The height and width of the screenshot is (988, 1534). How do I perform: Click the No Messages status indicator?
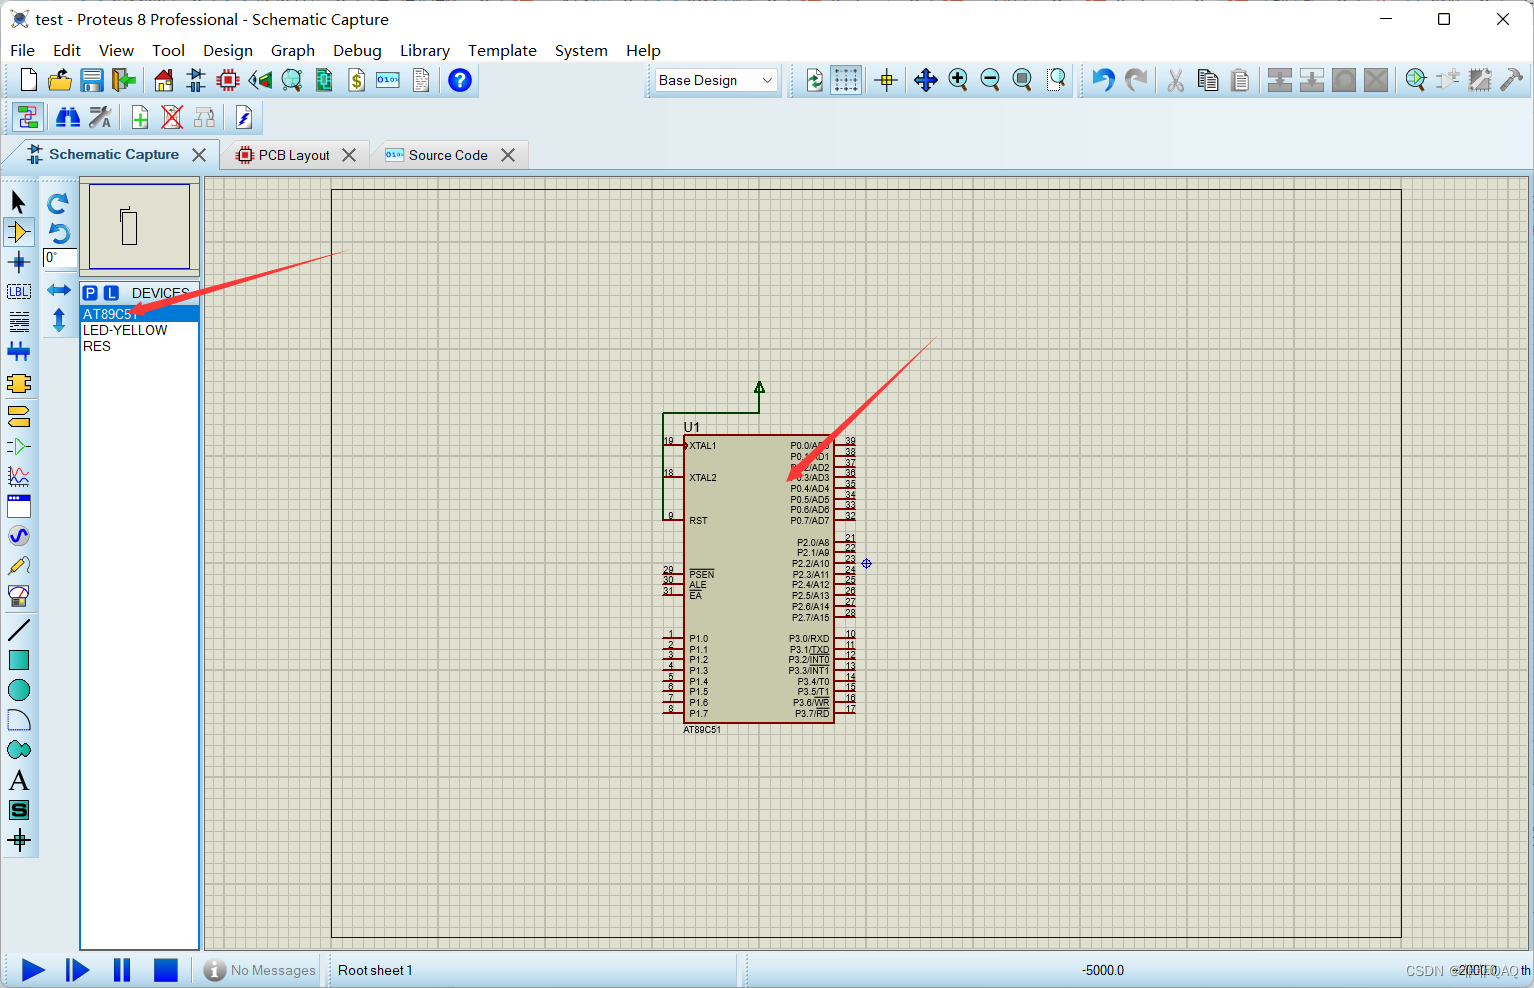pyautogui.click(x=260, y=970)
